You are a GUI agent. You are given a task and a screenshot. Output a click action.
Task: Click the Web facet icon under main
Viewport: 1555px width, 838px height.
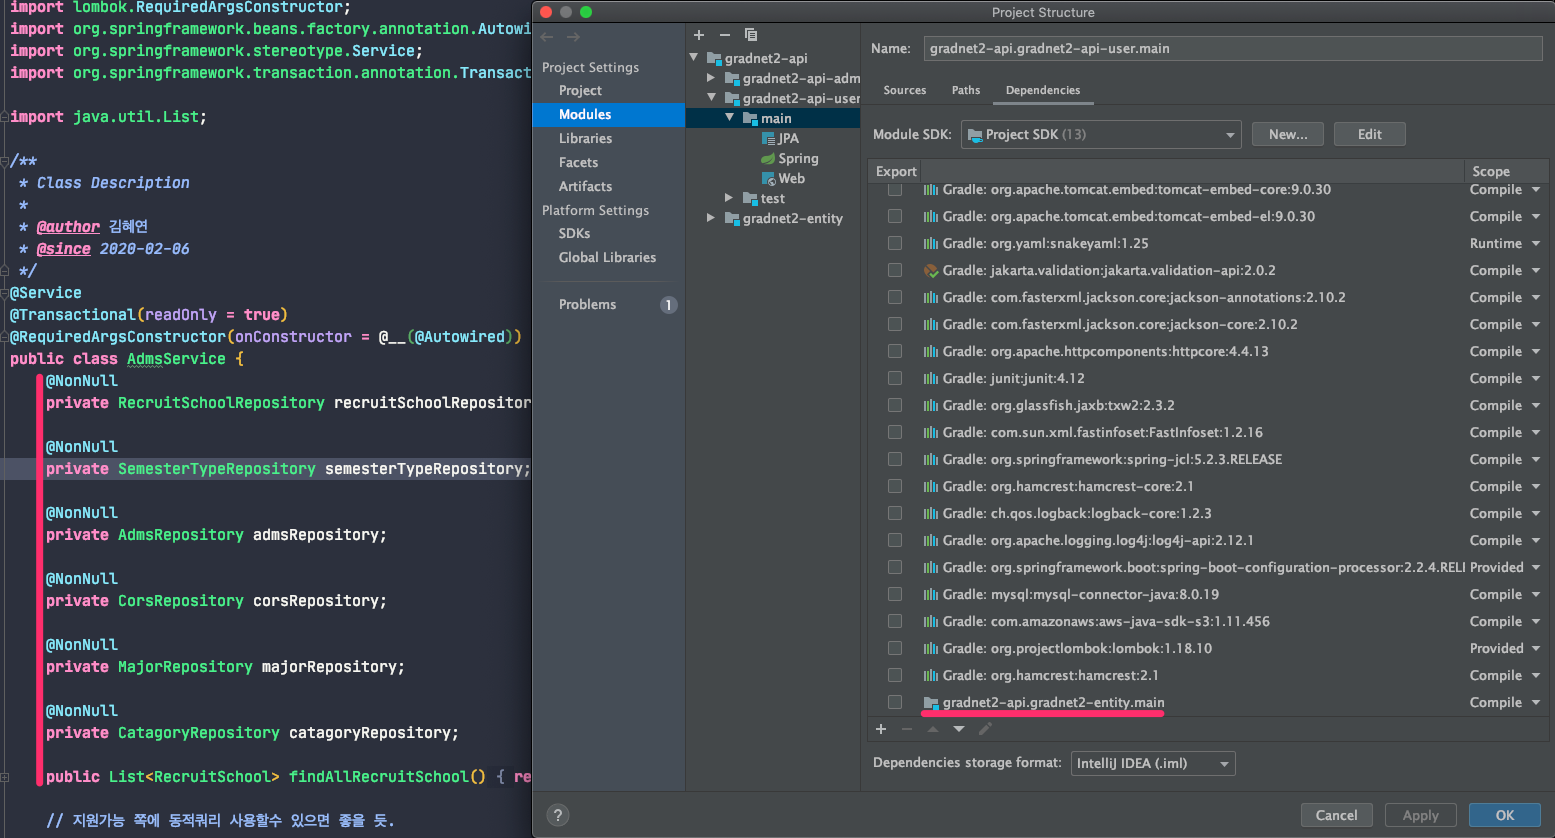pyautogui.click(x=768, y=178)
